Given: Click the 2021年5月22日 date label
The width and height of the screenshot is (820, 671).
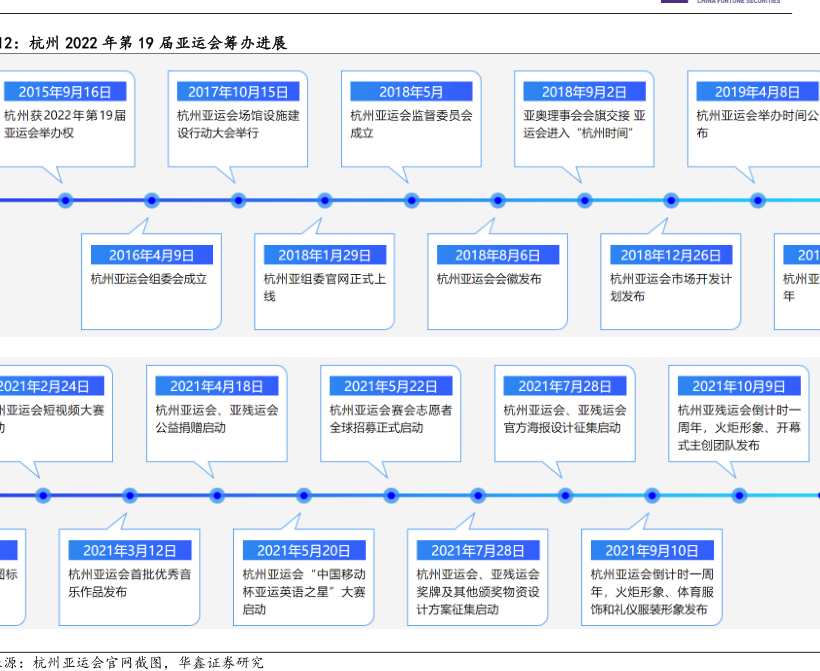Looking at the screenshot, I should coord(391,386).
